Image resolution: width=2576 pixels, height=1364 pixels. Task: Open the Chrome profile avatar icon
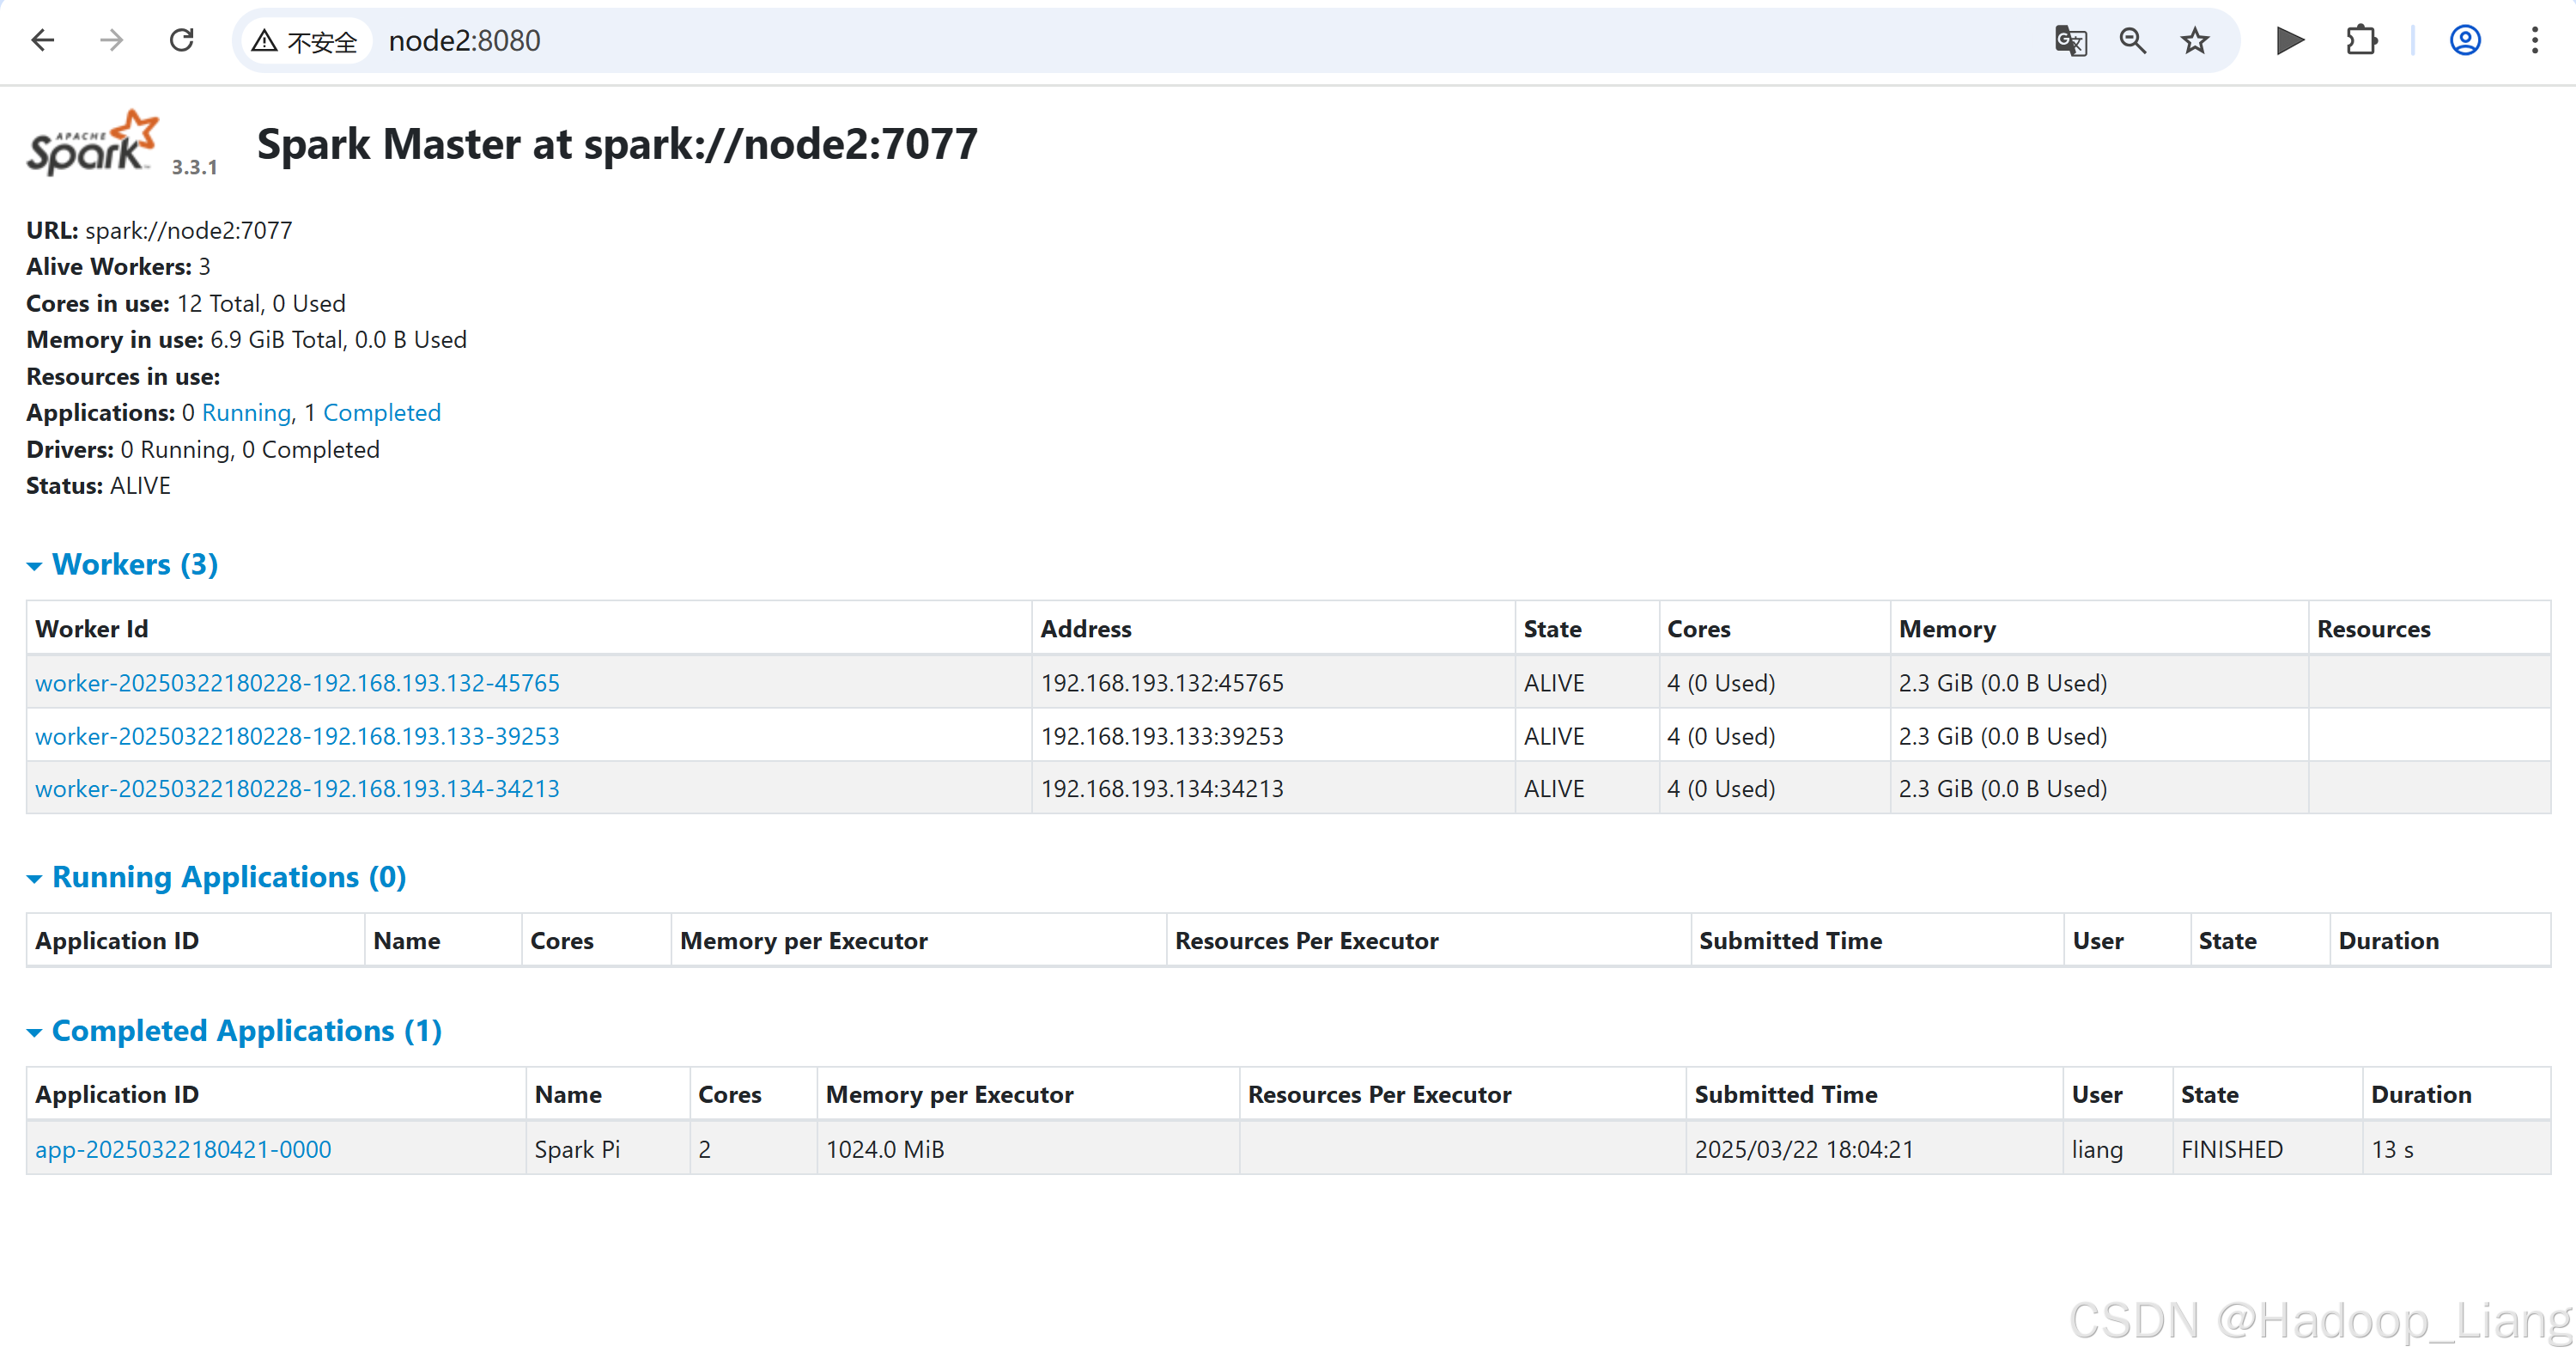(2465, 41)
